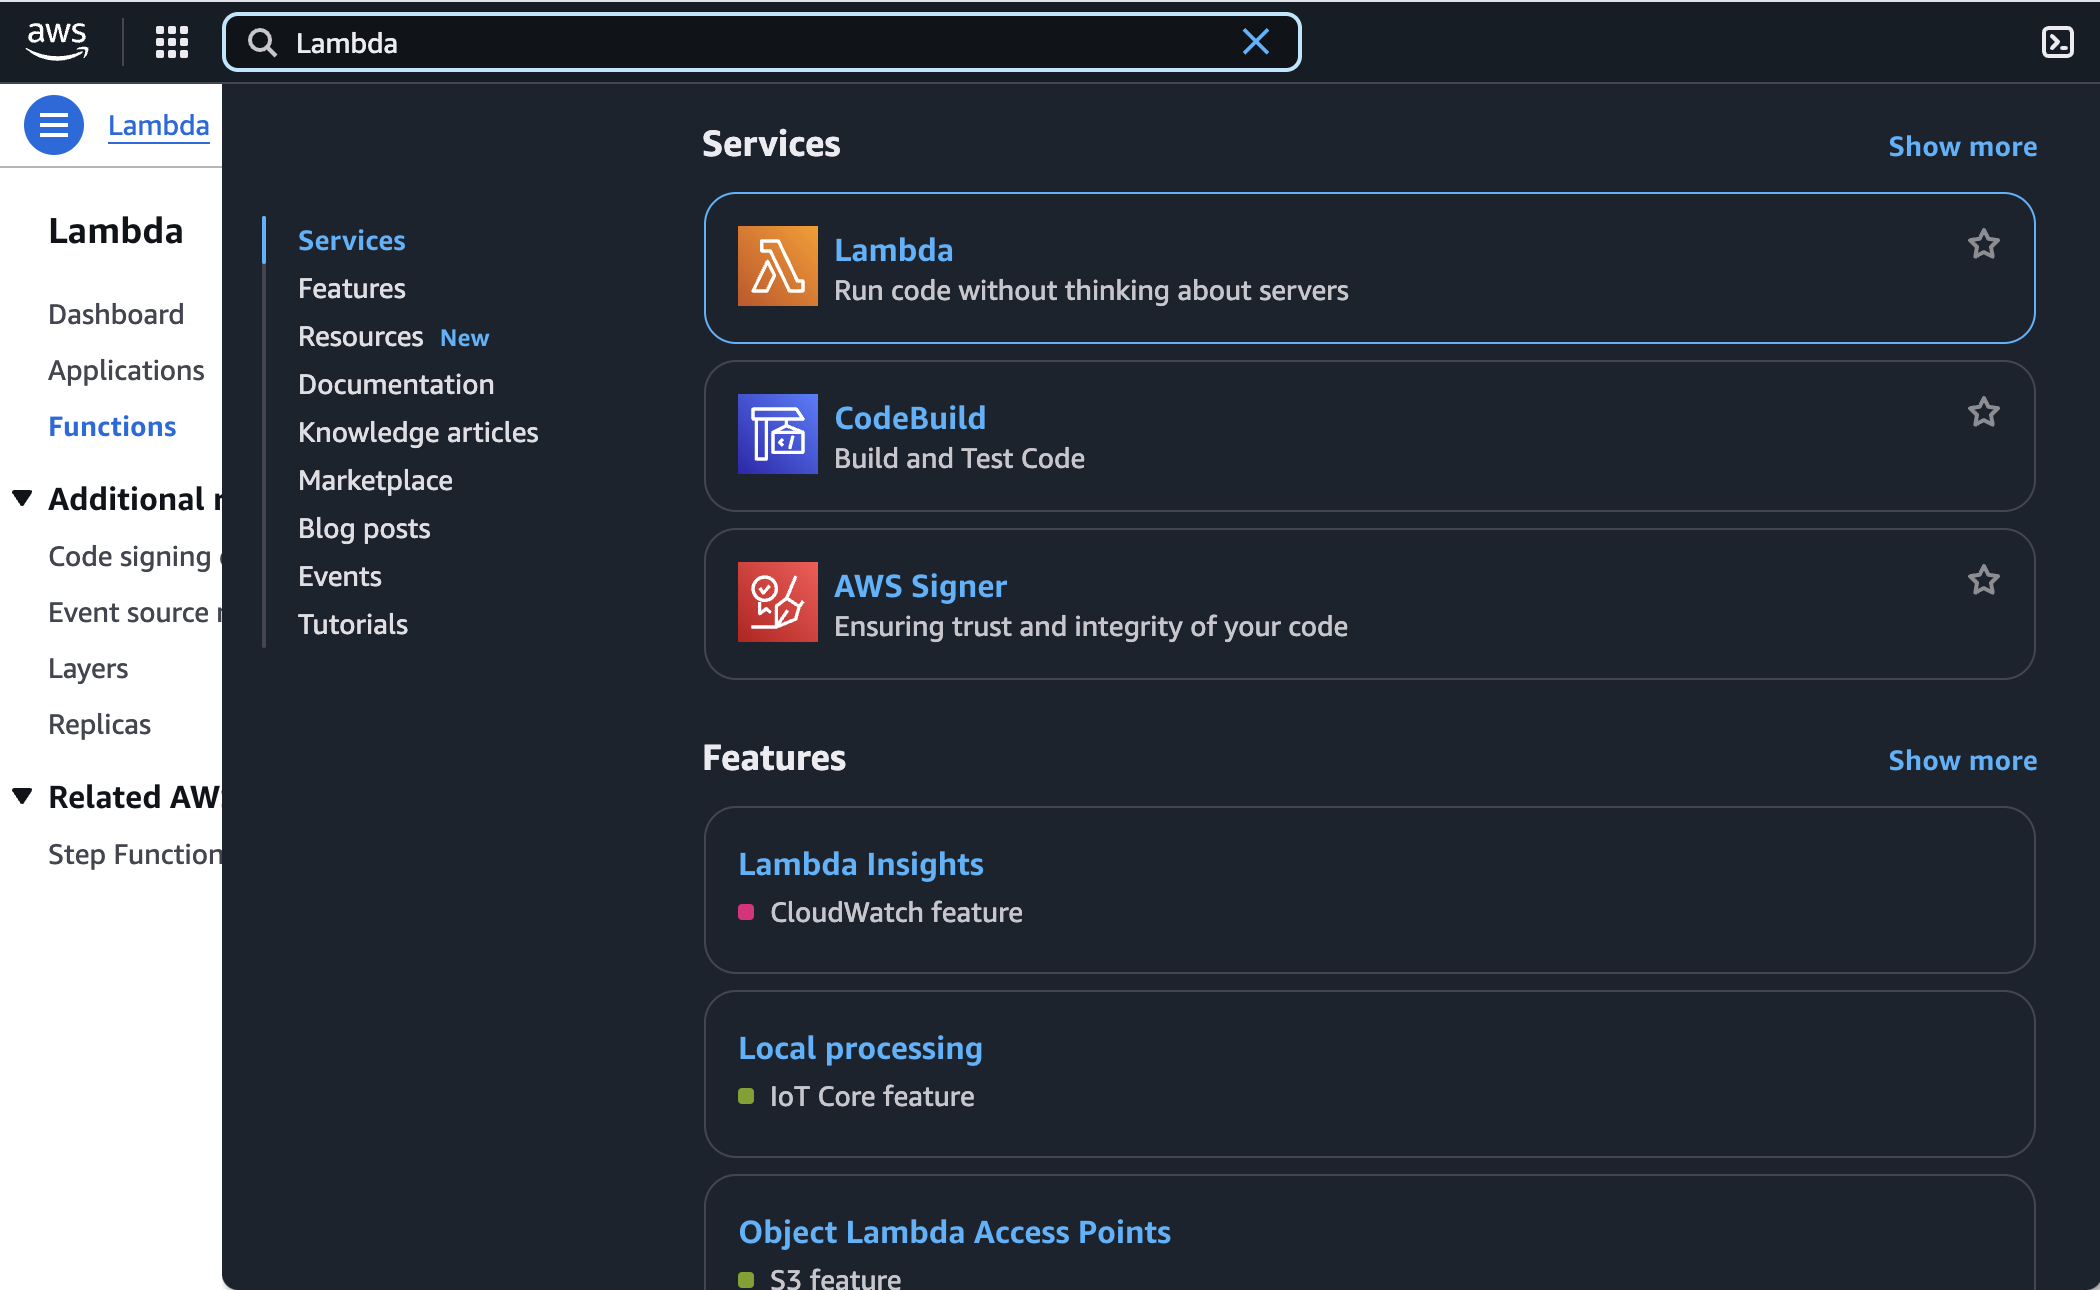
Task: Collapse the Related AWS resources arrow
Action: point(22,796)
